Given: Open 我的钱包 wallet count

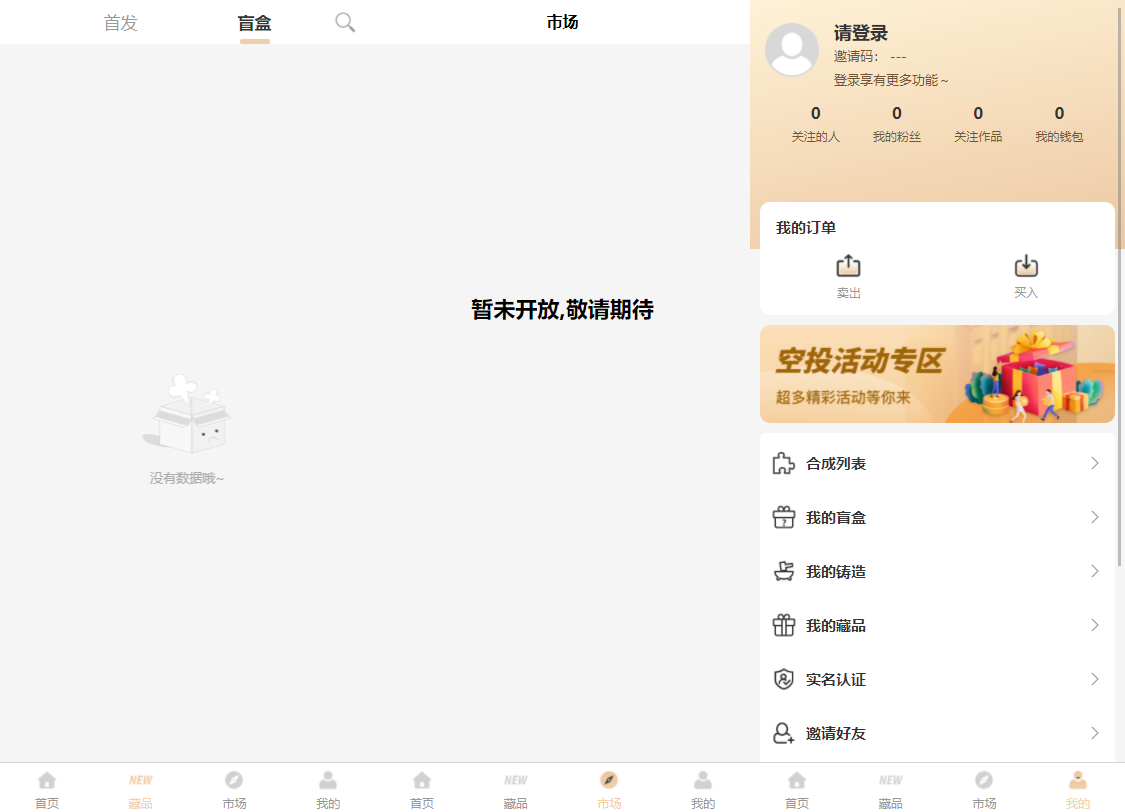Looking at the screenshot, I should 1059,124.
